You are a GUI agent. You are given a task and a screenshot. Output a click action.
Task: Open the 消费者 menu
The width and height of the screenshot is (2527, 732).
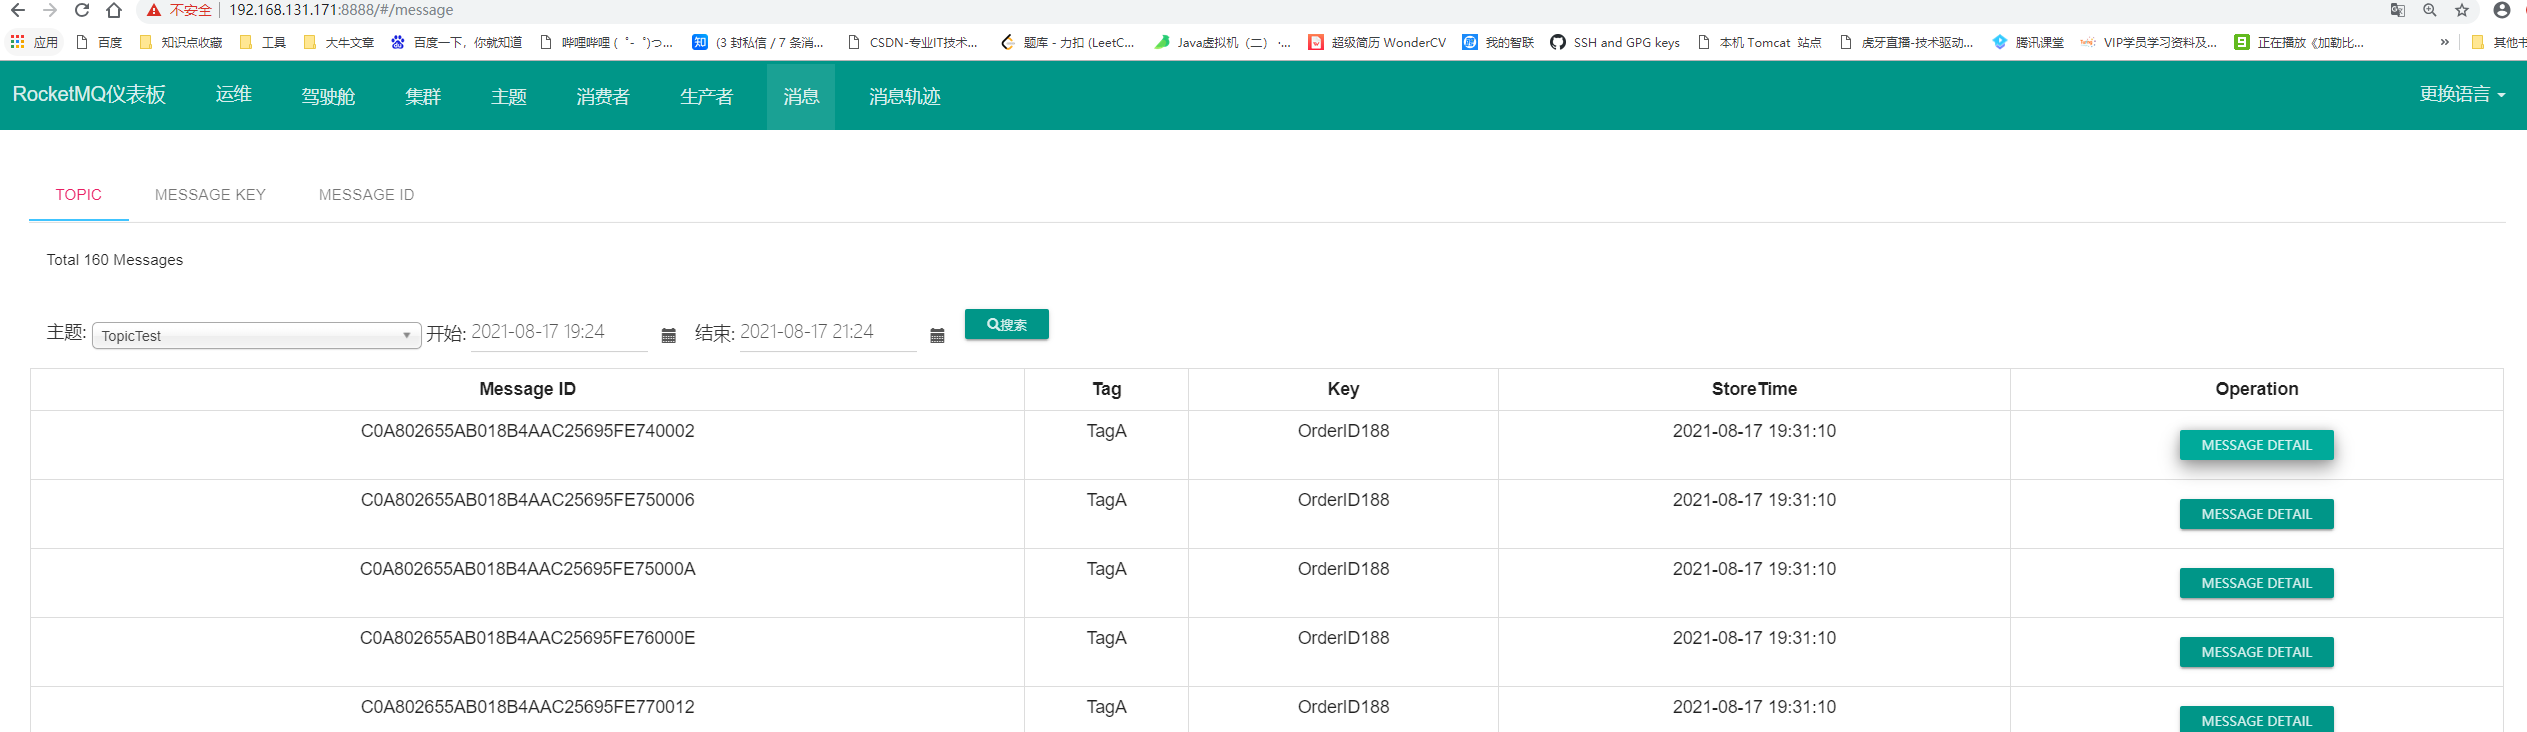pyautogui.click(x=603, y=95)
